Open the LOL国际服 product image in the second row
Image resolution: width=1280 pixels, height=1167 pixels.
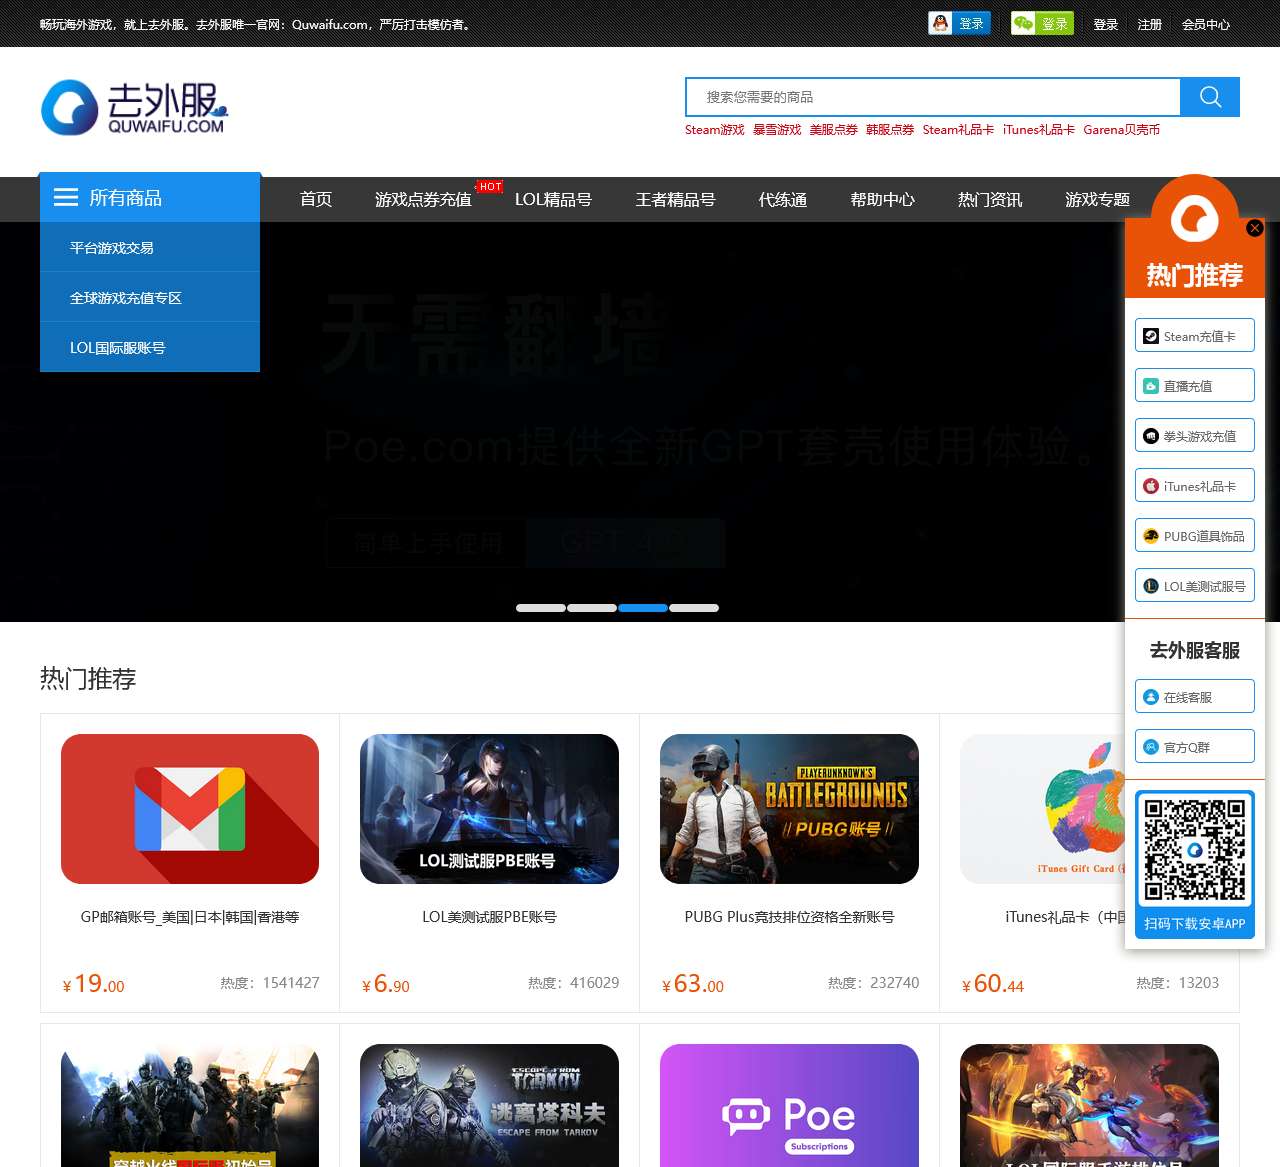pyautogui.click(x=1089, y=1105)
